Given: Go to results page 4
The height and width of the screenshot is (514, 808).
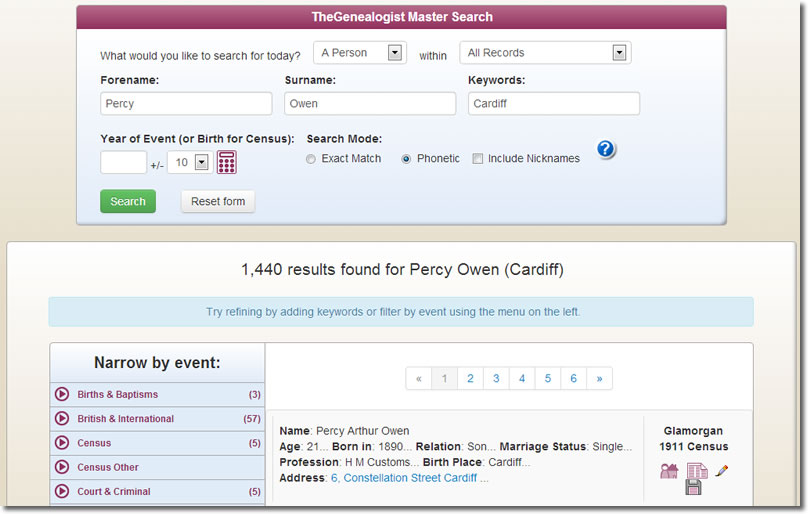Looking at the screenshot, I should click(521, 378).
